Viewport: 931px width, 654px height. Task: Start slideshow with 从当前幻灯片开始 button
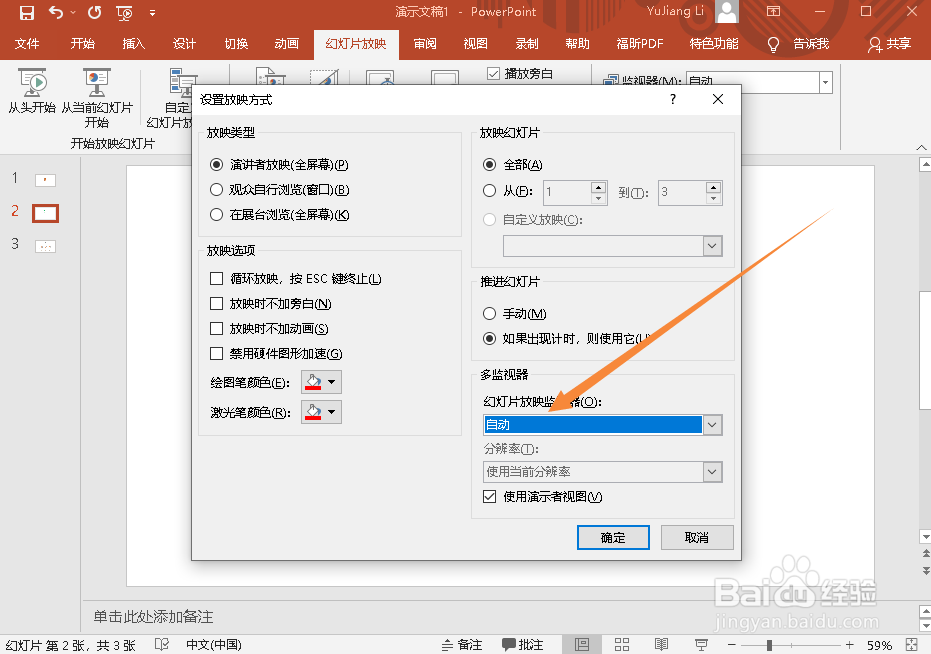[97, 98]
